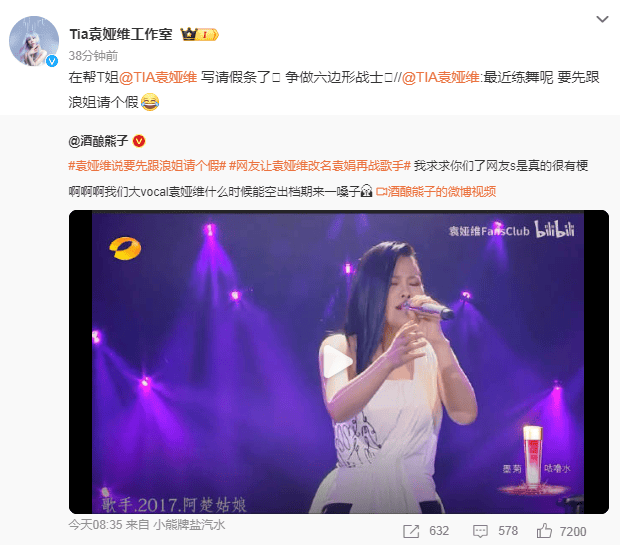Click the blue verified badge on avatar
620x545 pixels.
(x=52, y=61)
